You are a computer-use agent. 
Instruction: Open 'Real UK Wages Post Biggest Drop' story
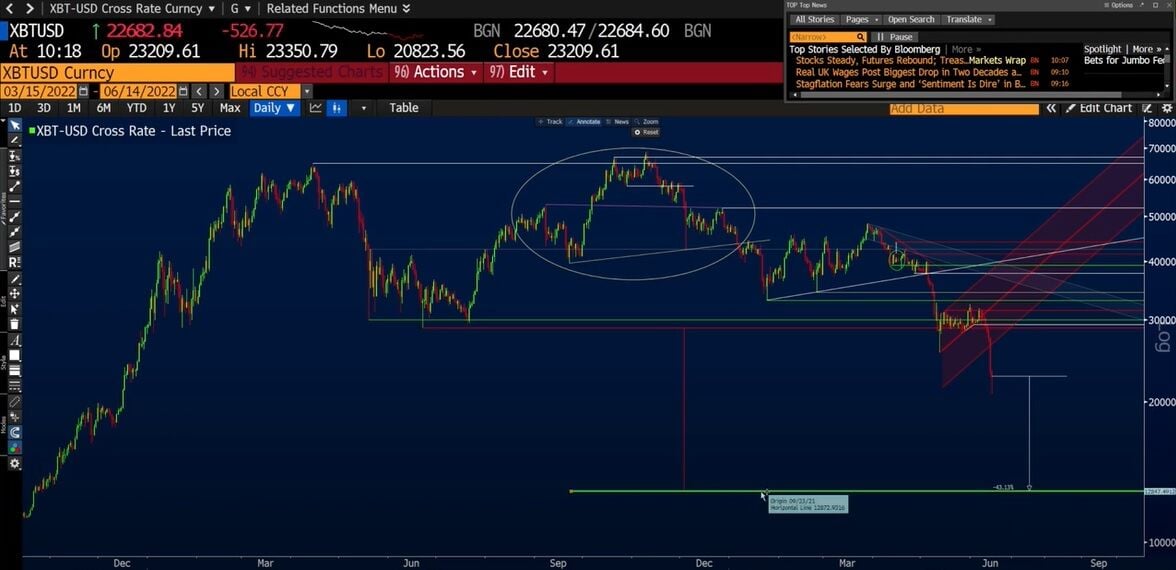(909, 72)
